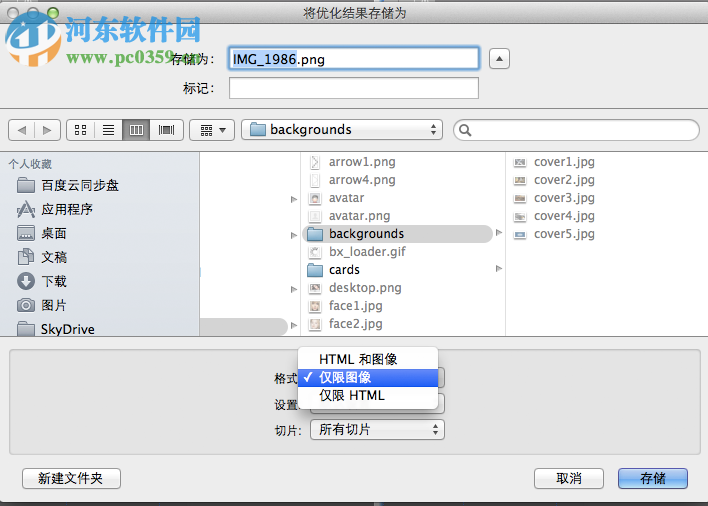Click the face1.jpg thumbnail icon
708x506 pixels.
pos(315,306)
